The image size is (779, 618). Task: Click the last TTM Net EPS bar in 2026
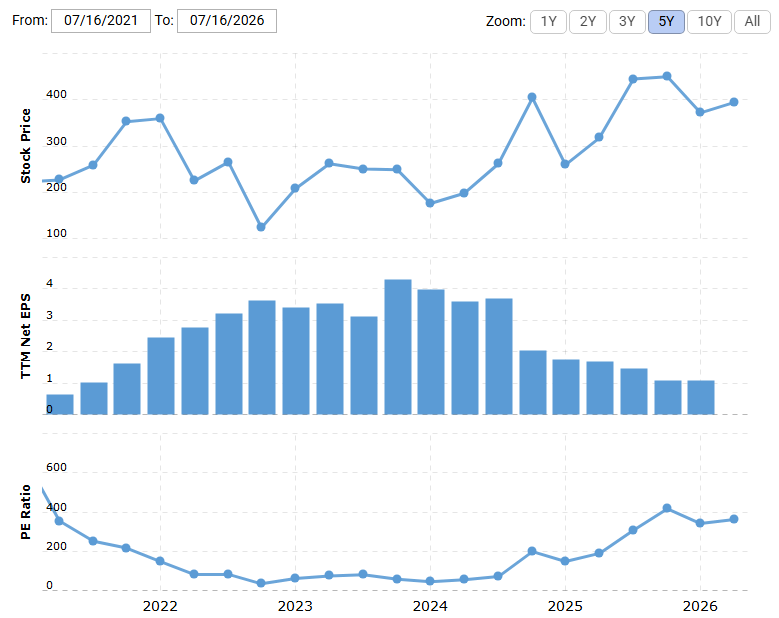click(x=701, y=397)
